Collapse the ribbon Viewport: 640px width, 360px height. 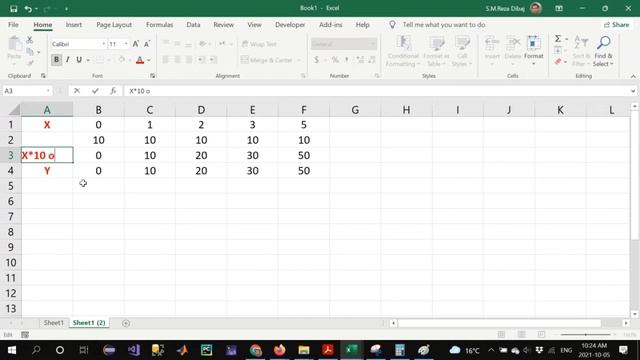(x=633, y=76)
